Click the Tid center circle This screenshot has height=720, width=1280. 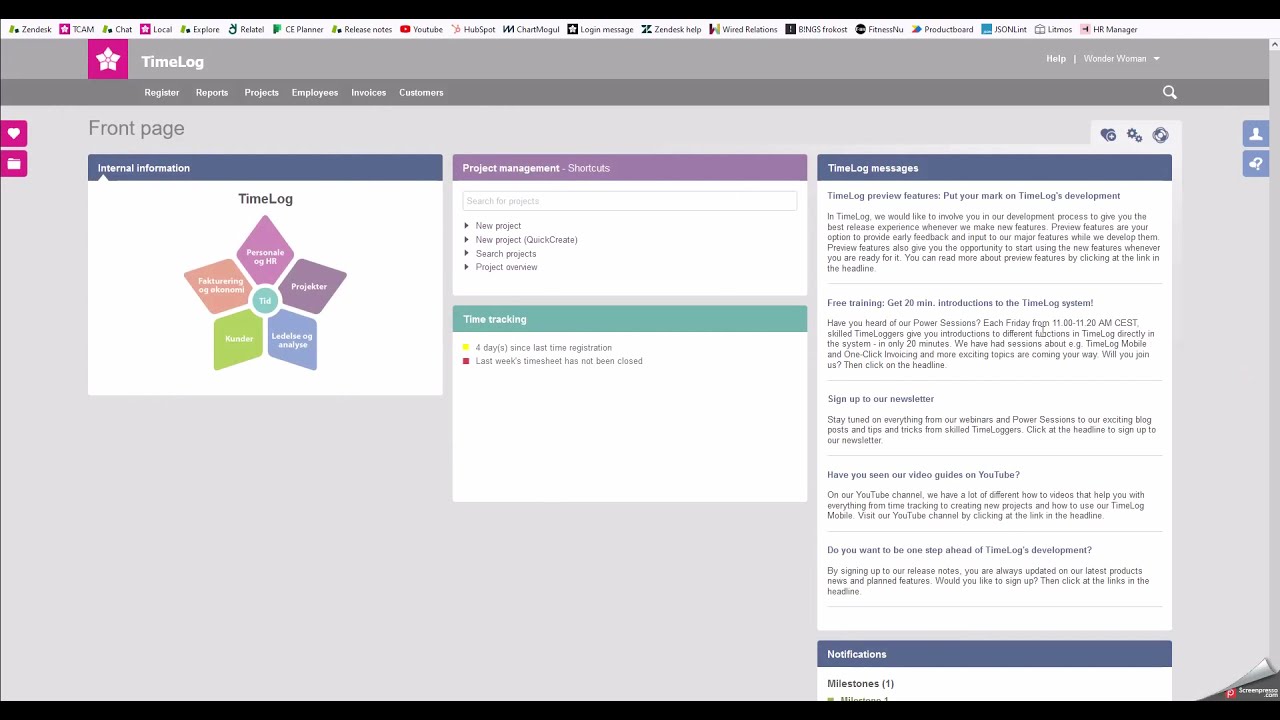pos(265,301)
